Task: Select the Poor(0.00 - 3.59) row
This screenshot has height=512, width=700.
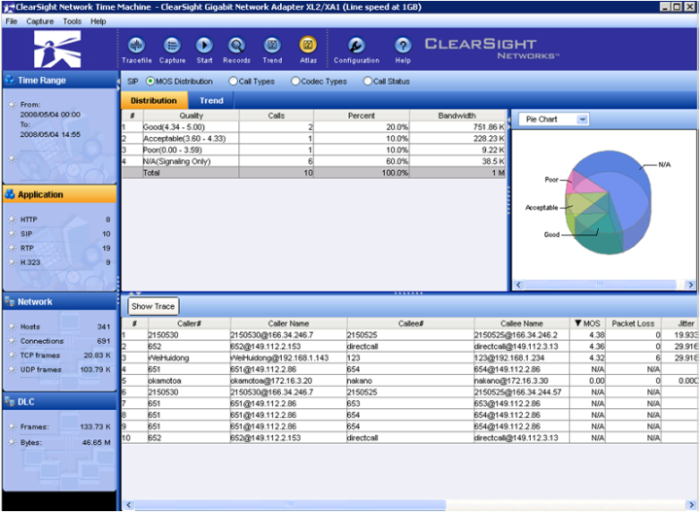Action: [314, 150]
